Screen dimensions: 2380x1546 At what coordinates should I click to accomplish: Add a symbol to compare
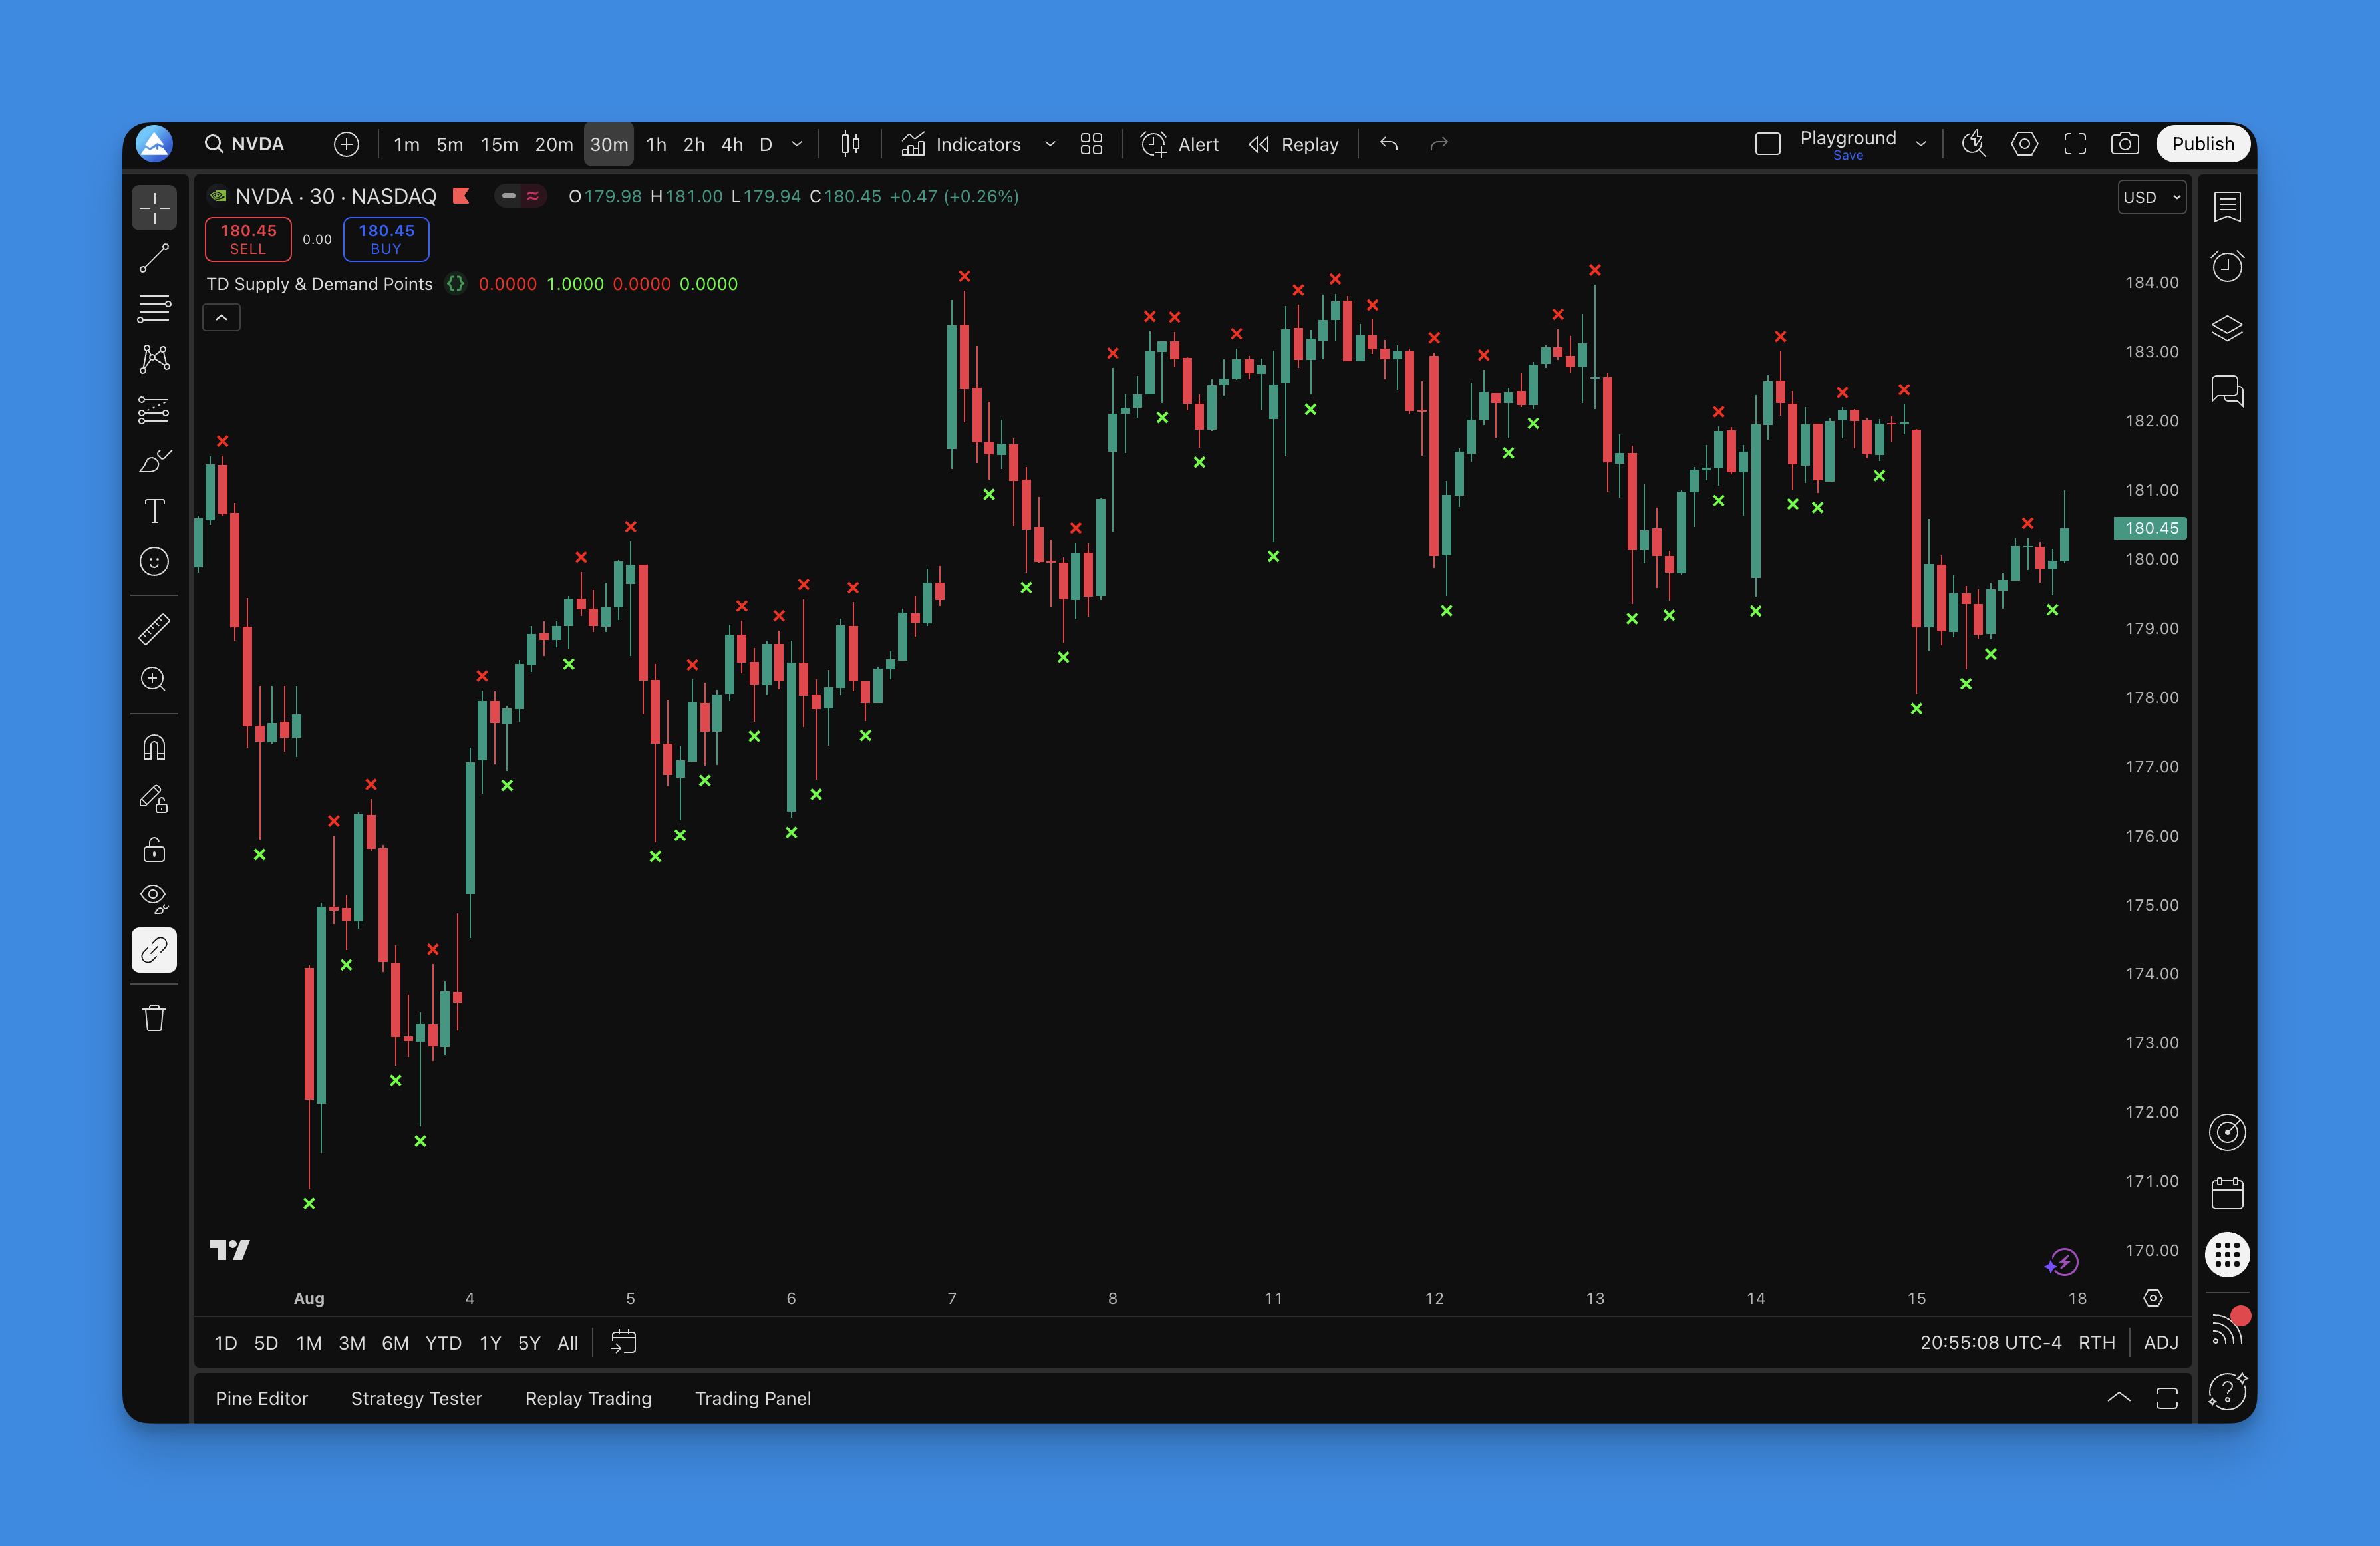346,144
